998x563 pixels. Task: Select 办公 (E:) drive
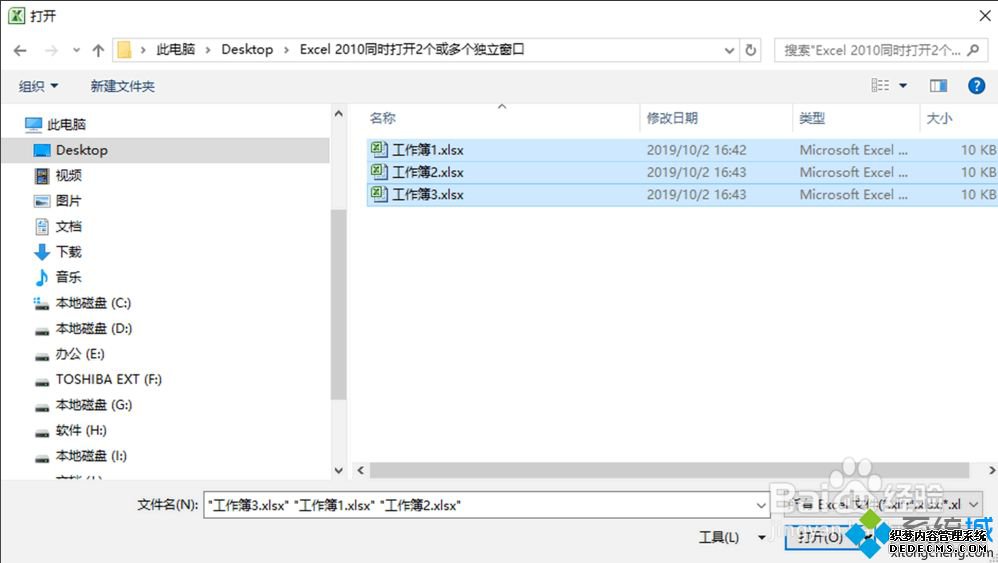[80, 354]
